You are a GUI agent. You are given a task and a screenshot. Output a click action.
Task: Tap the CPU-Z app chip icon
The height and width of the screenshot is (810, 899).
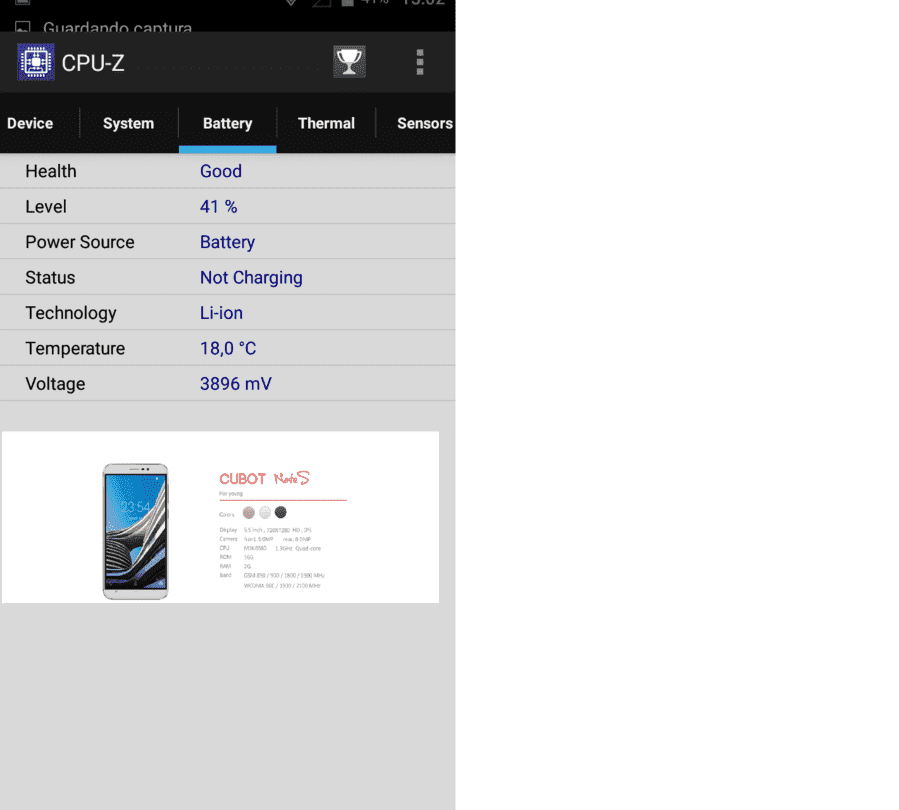(x=36, y=62)
